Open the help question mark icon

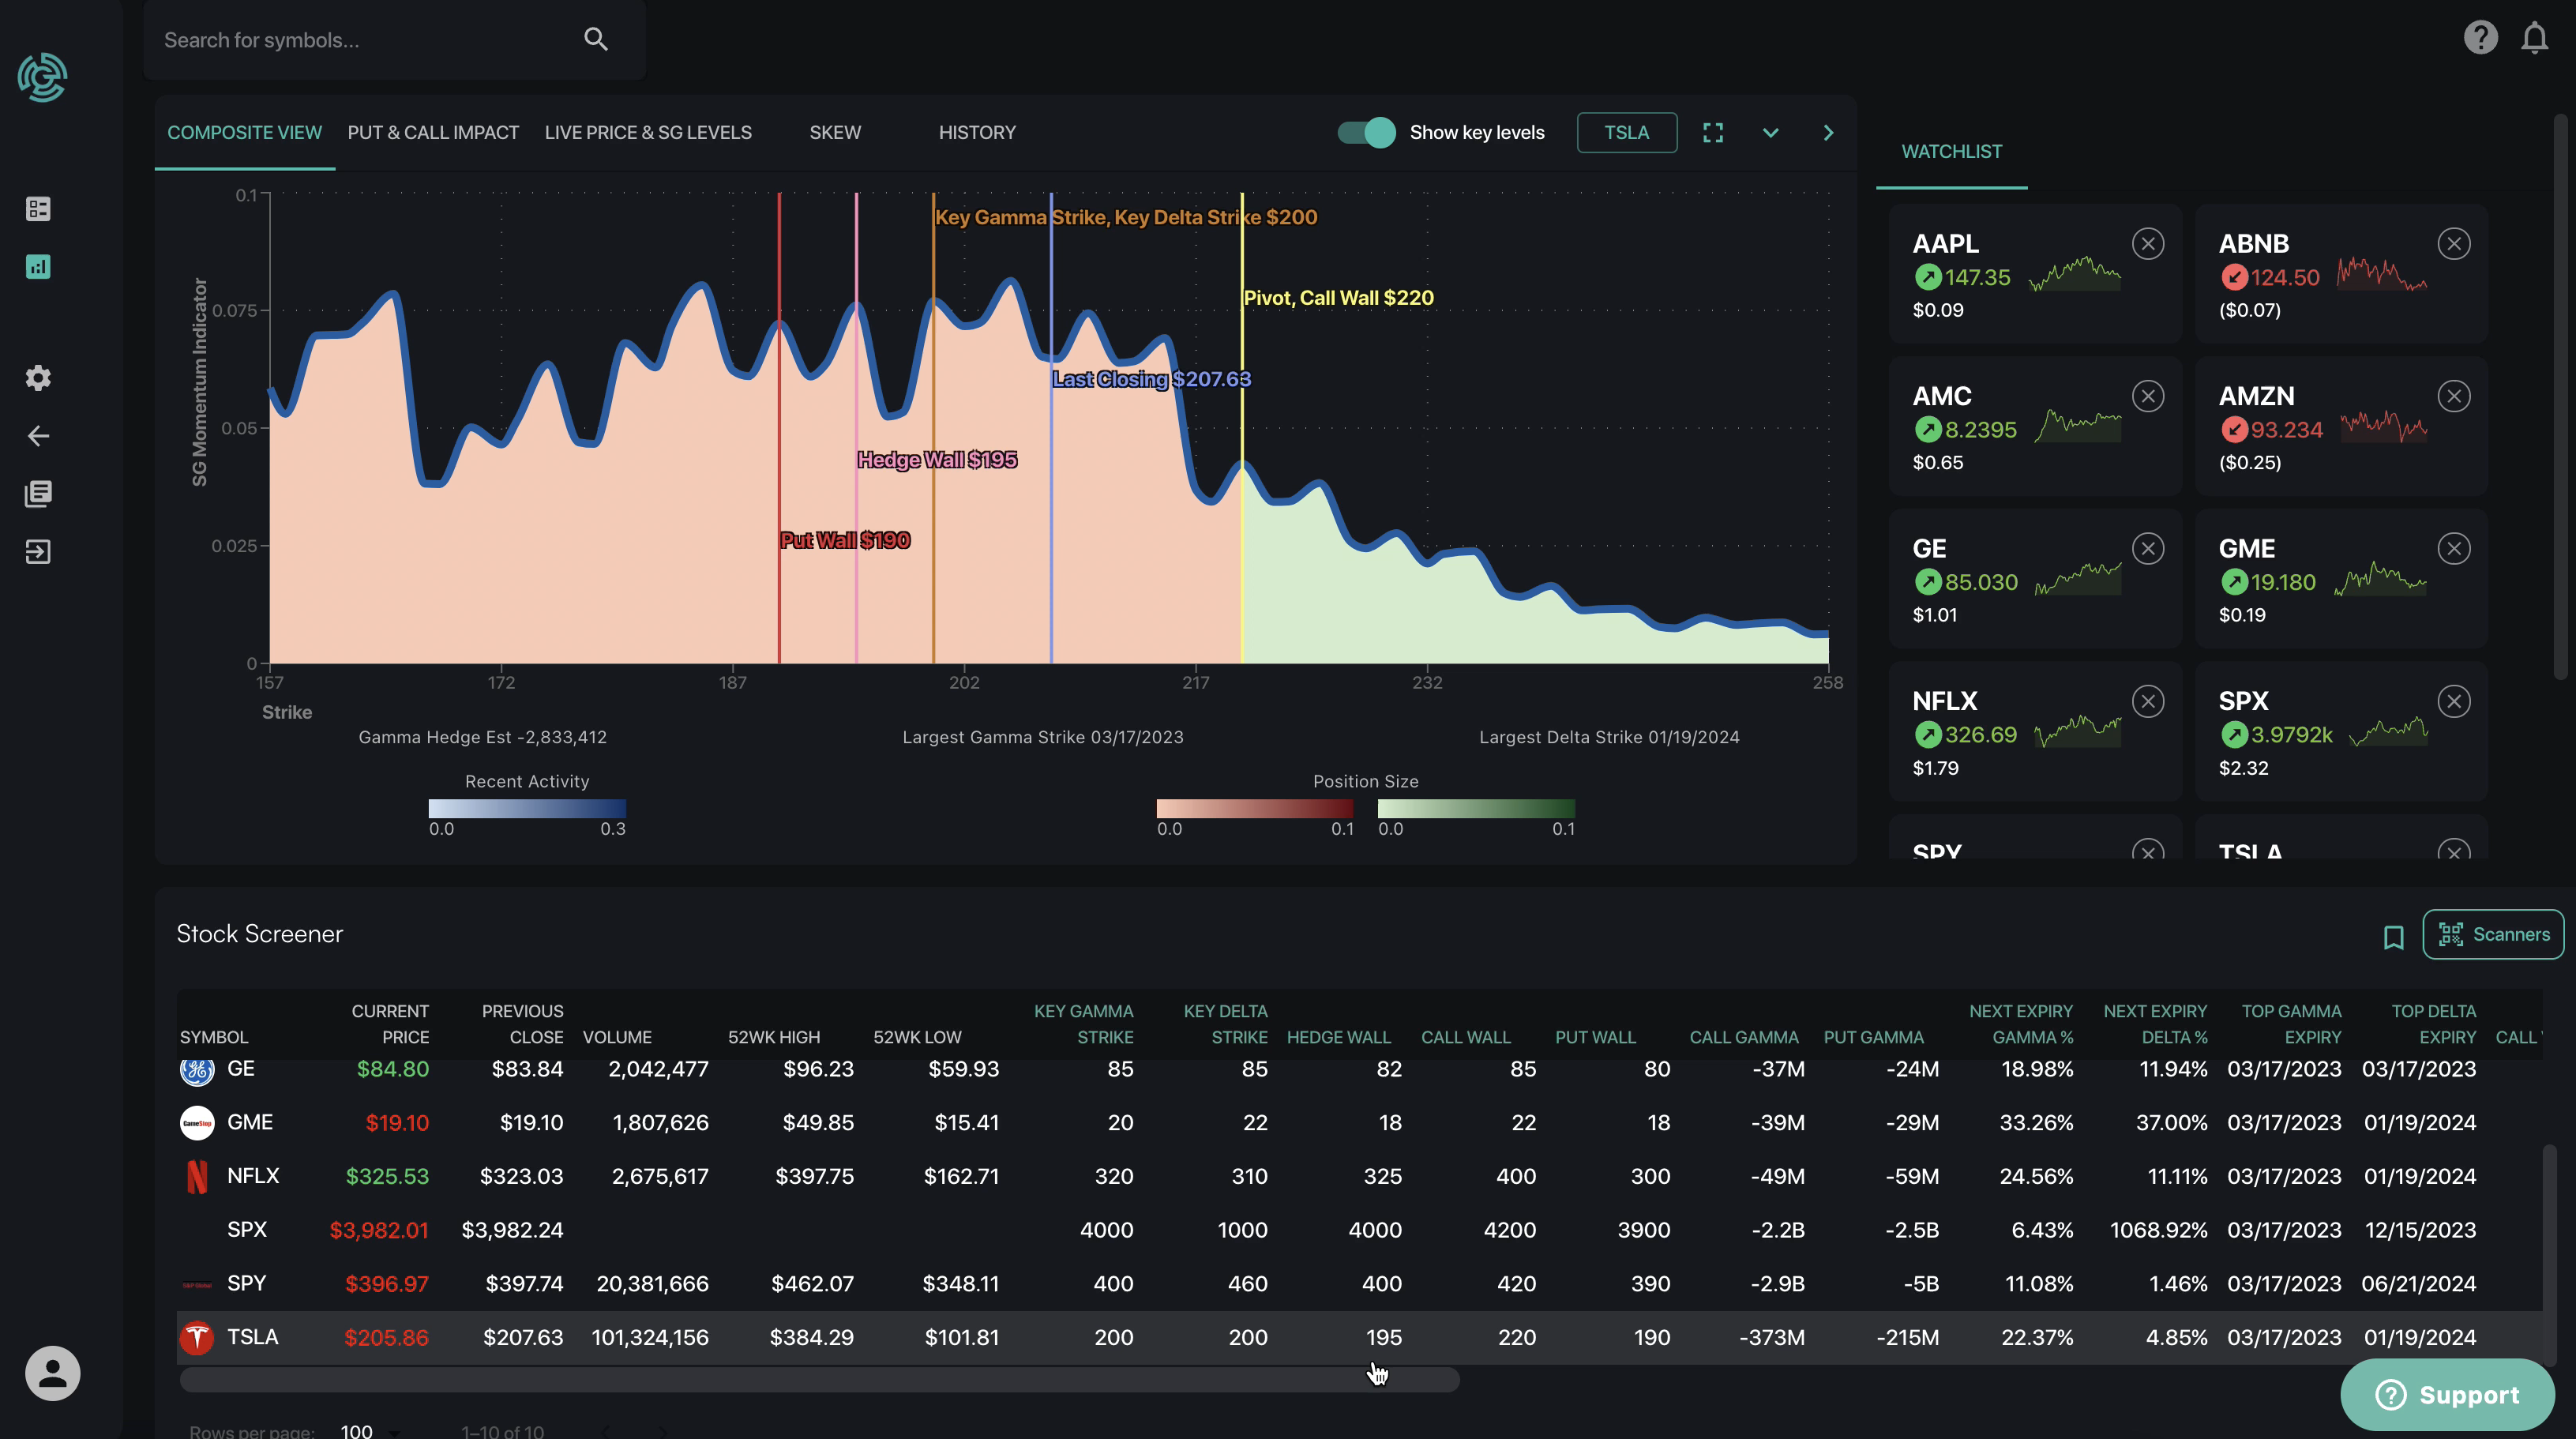(x=2480, y=38)
